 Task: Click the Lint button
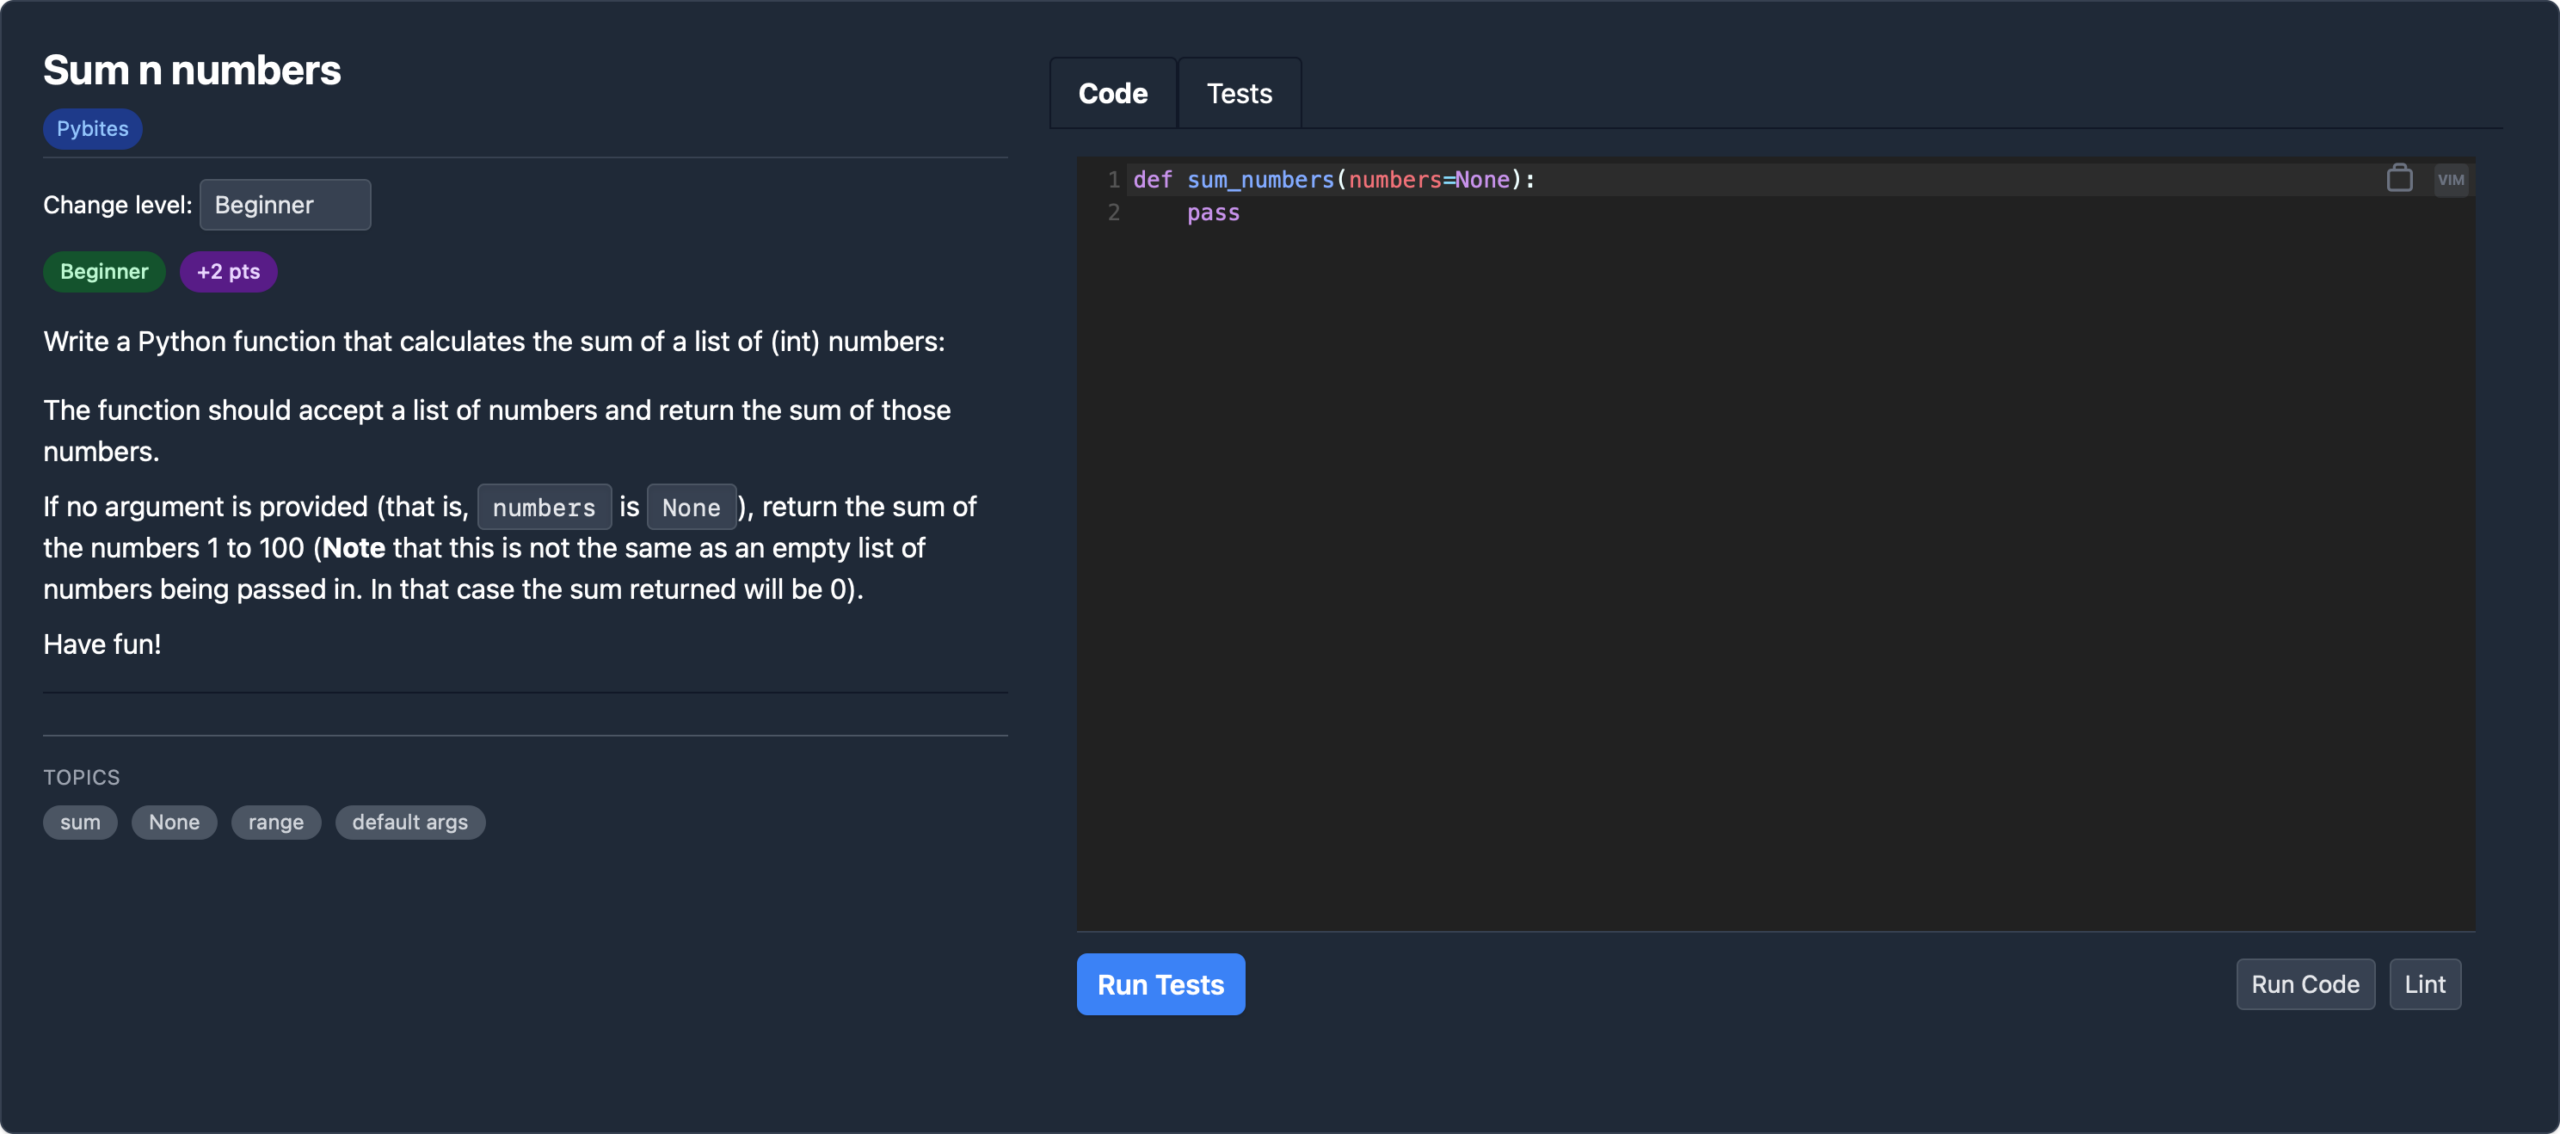2424,984
